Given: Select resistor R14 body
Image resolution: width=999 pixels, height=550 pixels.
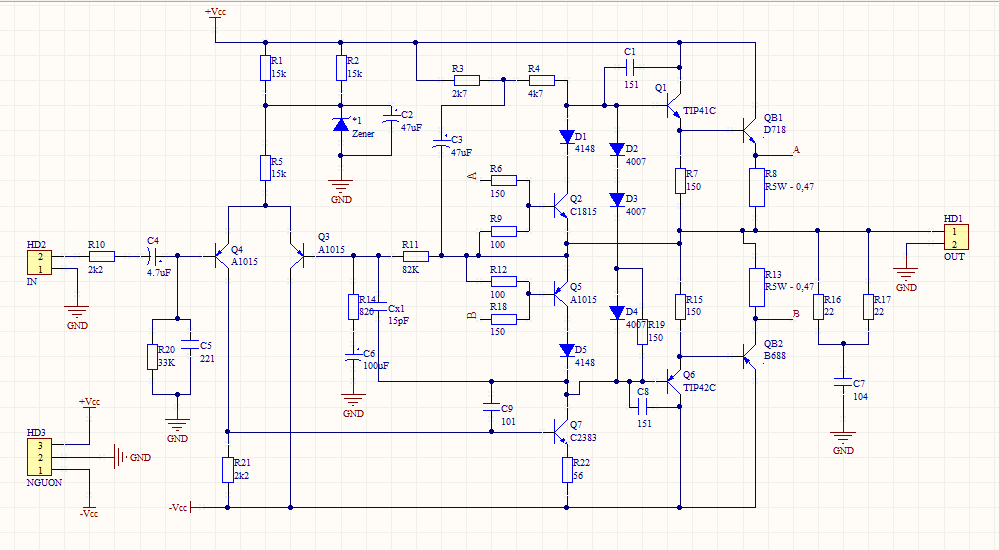Looking at the screenshot, I should click(353, 307).
